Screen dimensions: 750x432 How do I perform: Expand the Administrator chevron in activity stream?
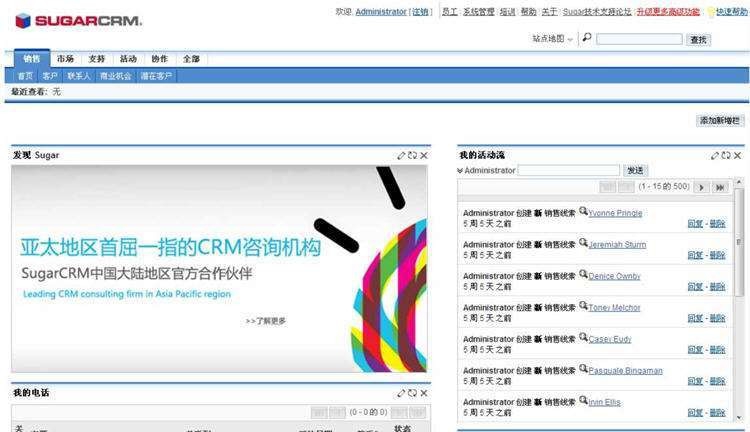click(460, 170)
